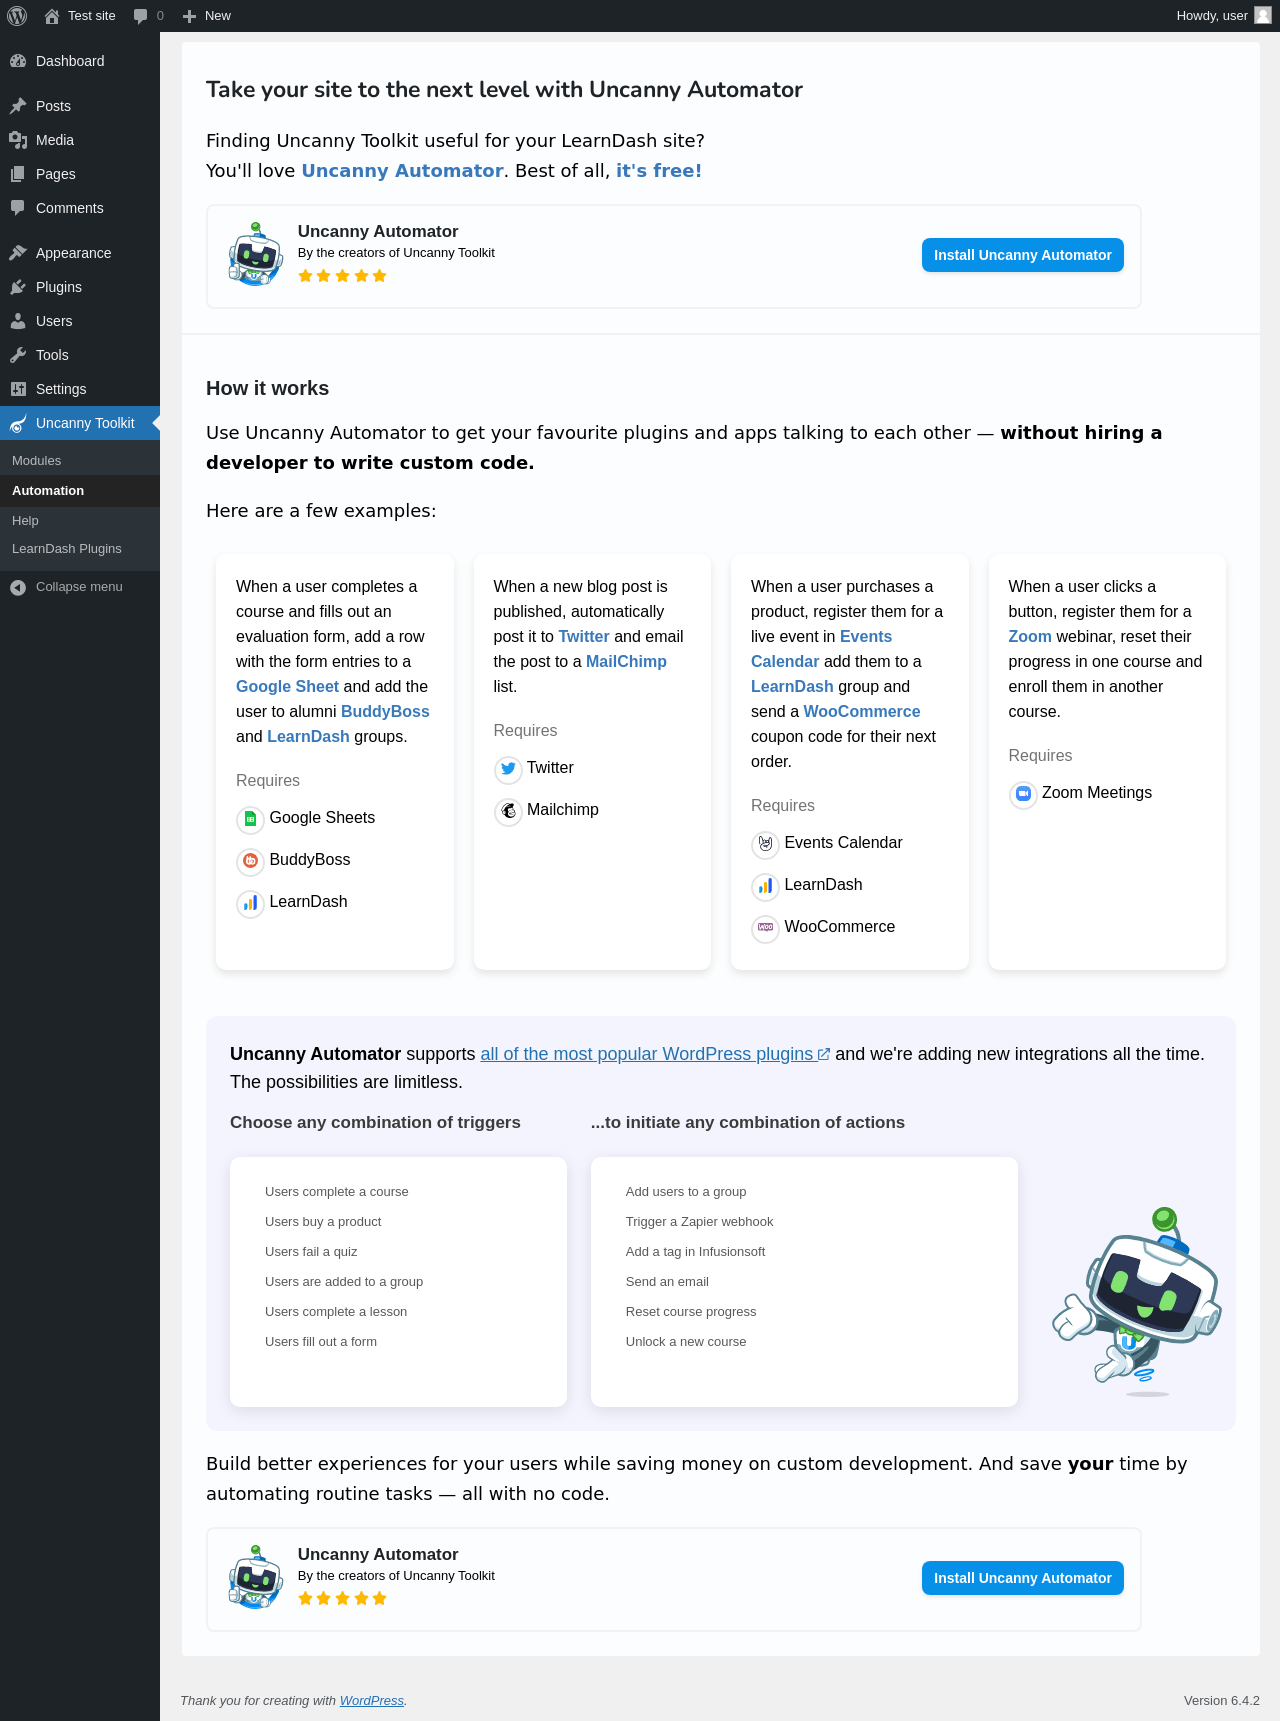This screenshot has width=1280, height=1721.
Task: Click the Events Calendar icon
Action: [x=765, y=844]
